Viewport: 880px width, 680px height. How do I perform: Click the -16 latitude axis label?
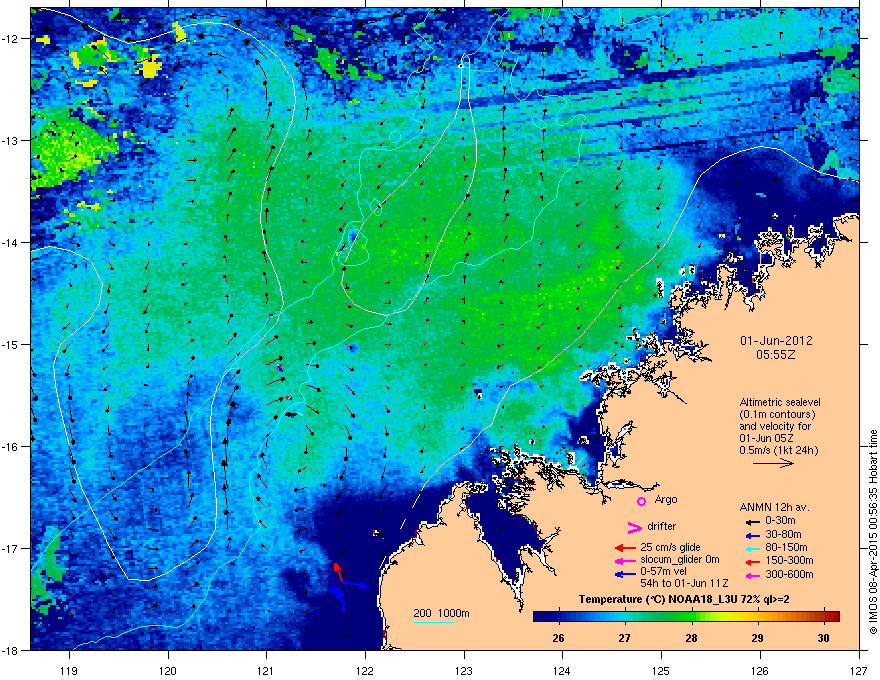[x=10, y=447]
